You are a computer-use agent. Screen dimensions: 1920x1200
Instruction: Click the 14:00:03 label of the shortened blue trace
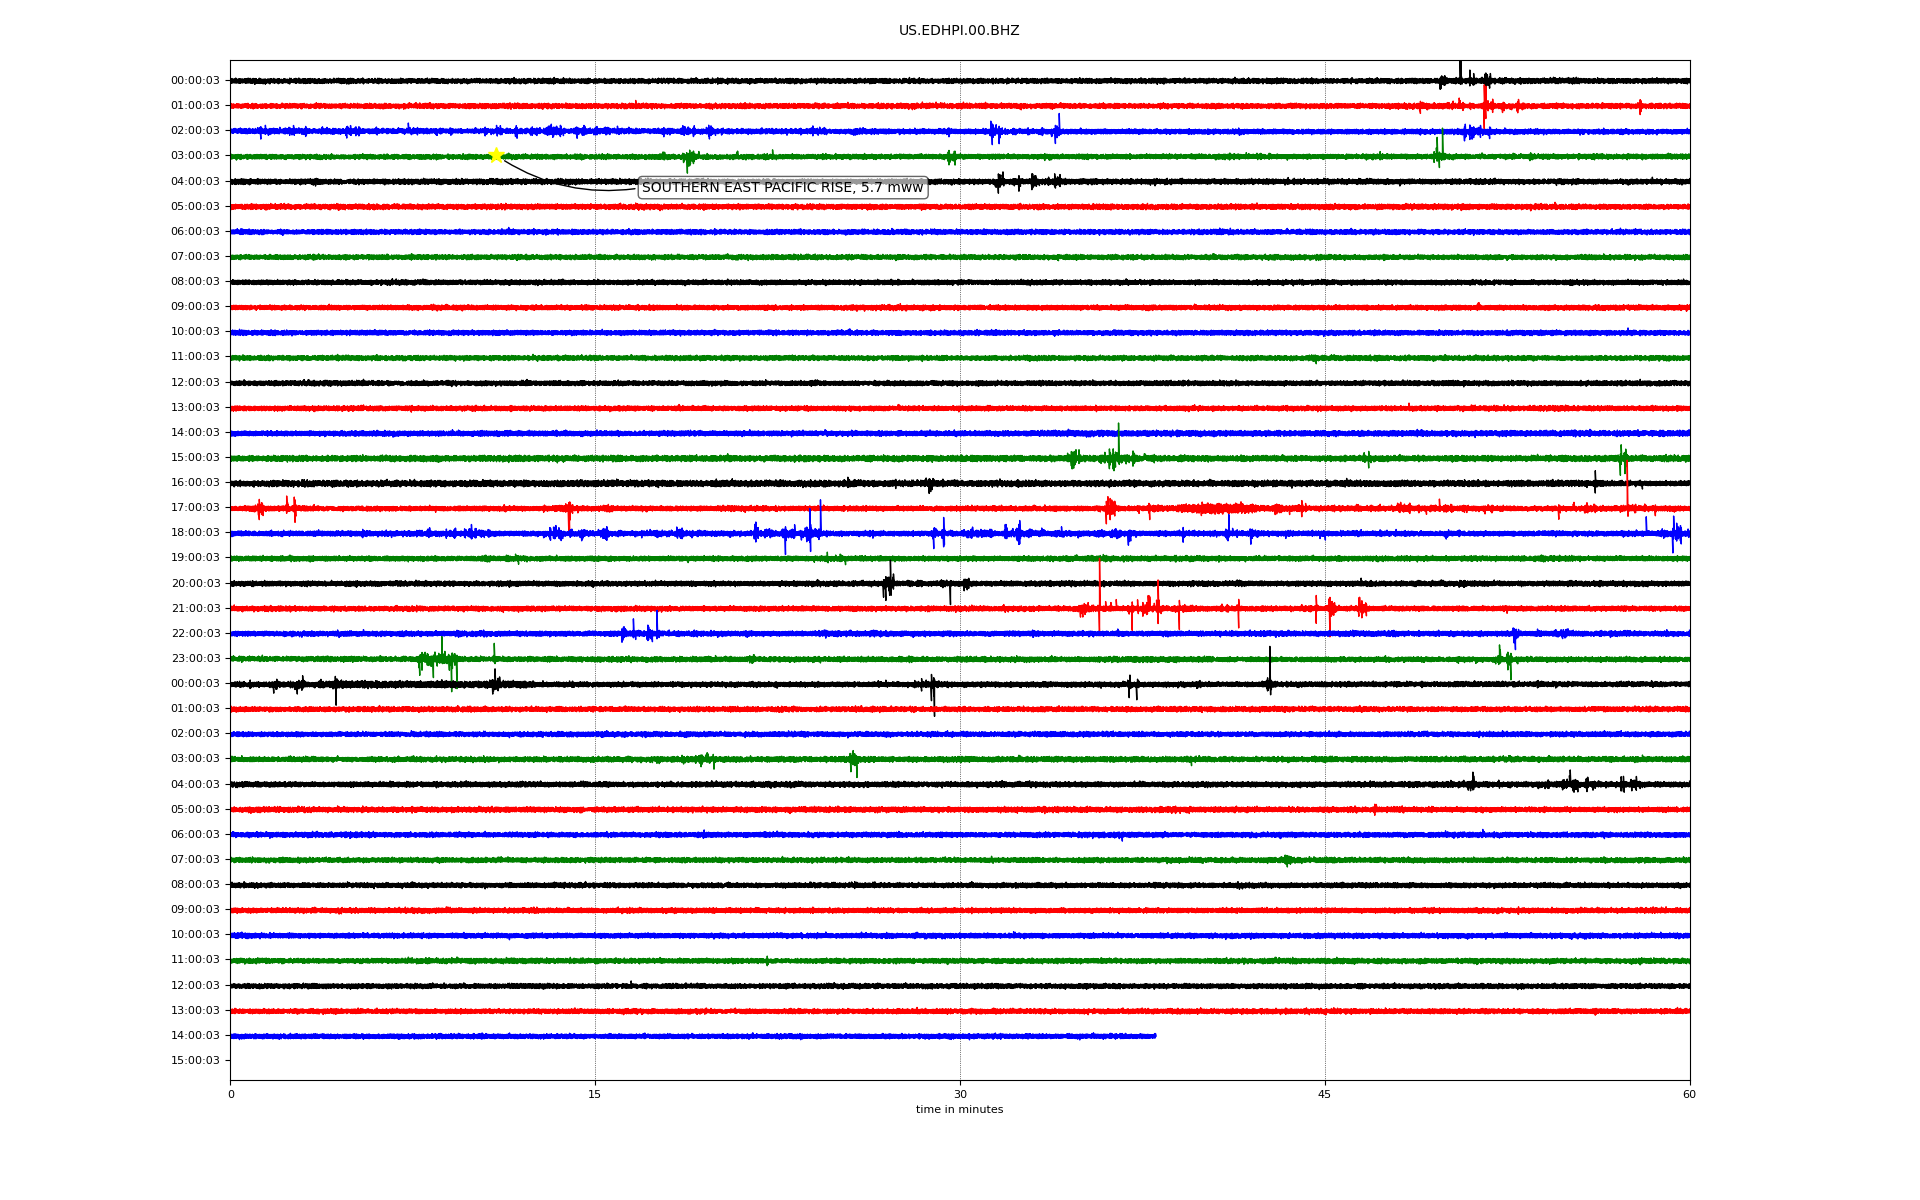[x=195, y=1036]
